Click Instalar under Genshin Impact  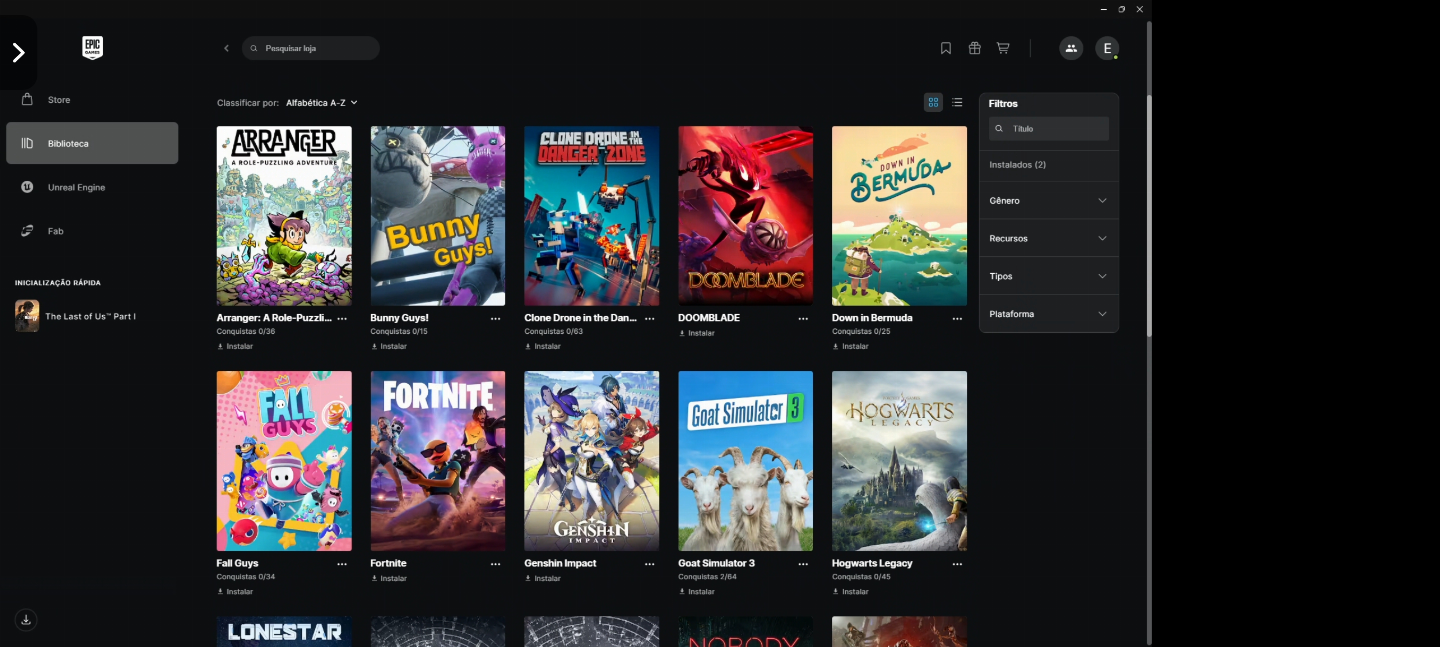tap(543, 579)
